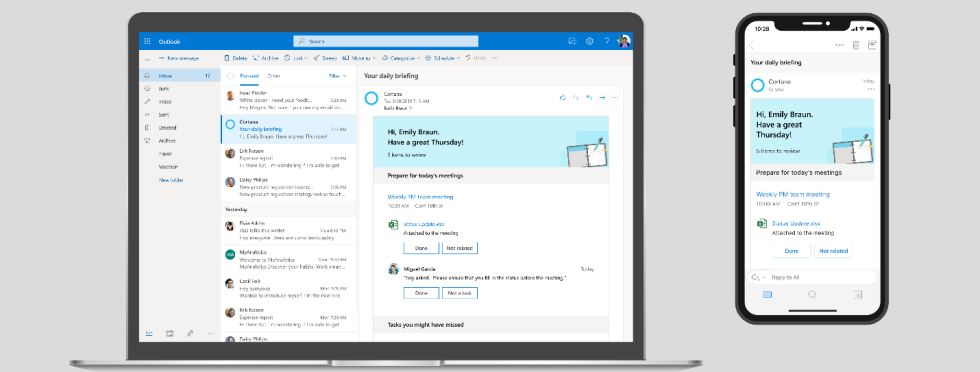This screenshot has height=372, width=980.
Task: Open Weekly PM team meeting link on laptop
Action: pyautogui.click(x=420, y=197)
